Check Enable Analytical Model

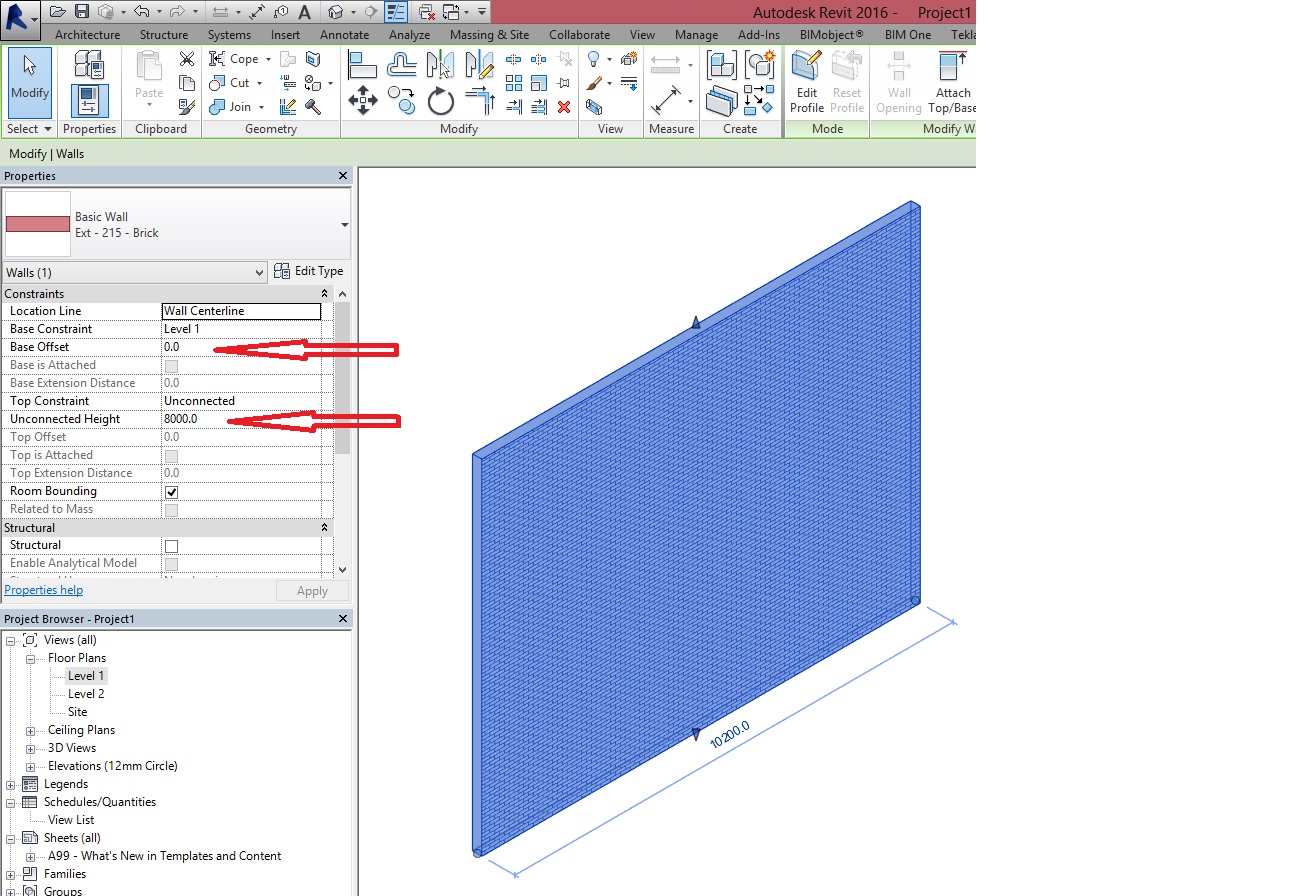click(x=171, y=563)
